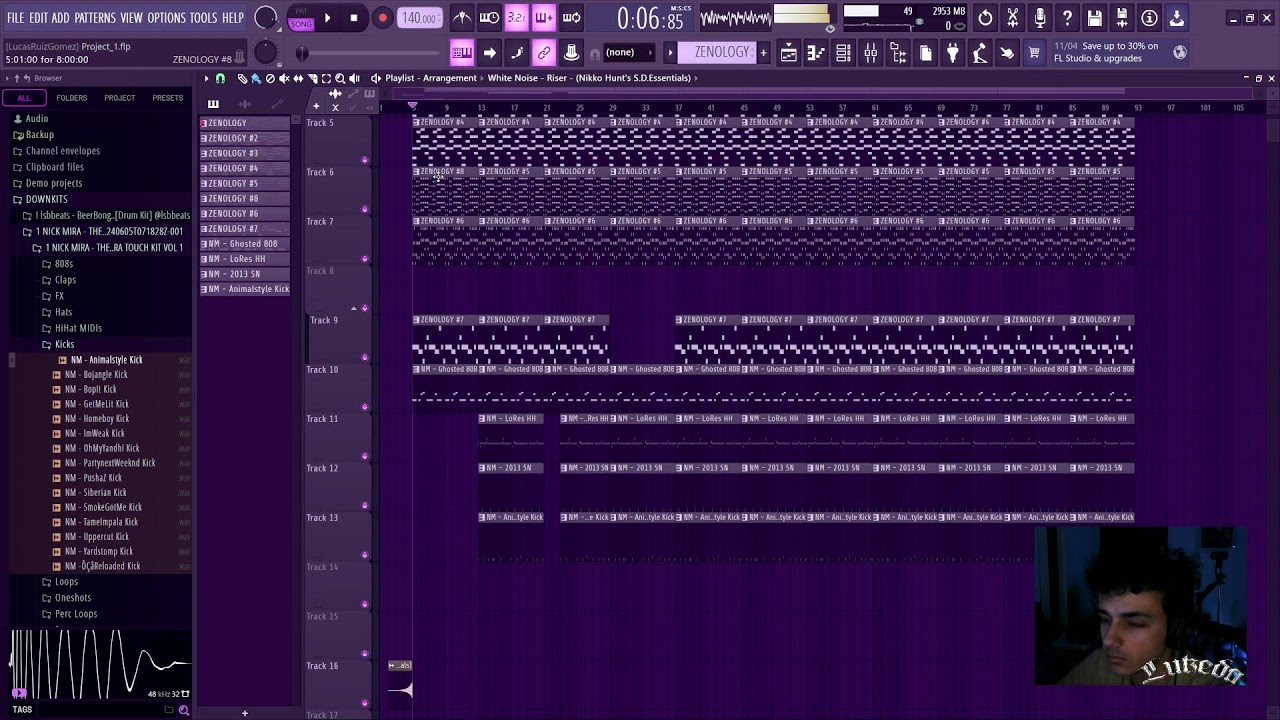Select ZENOLOGY #4 in pattern picker
This screenshot has height=720, width=1280.
[x=244, y=168]
